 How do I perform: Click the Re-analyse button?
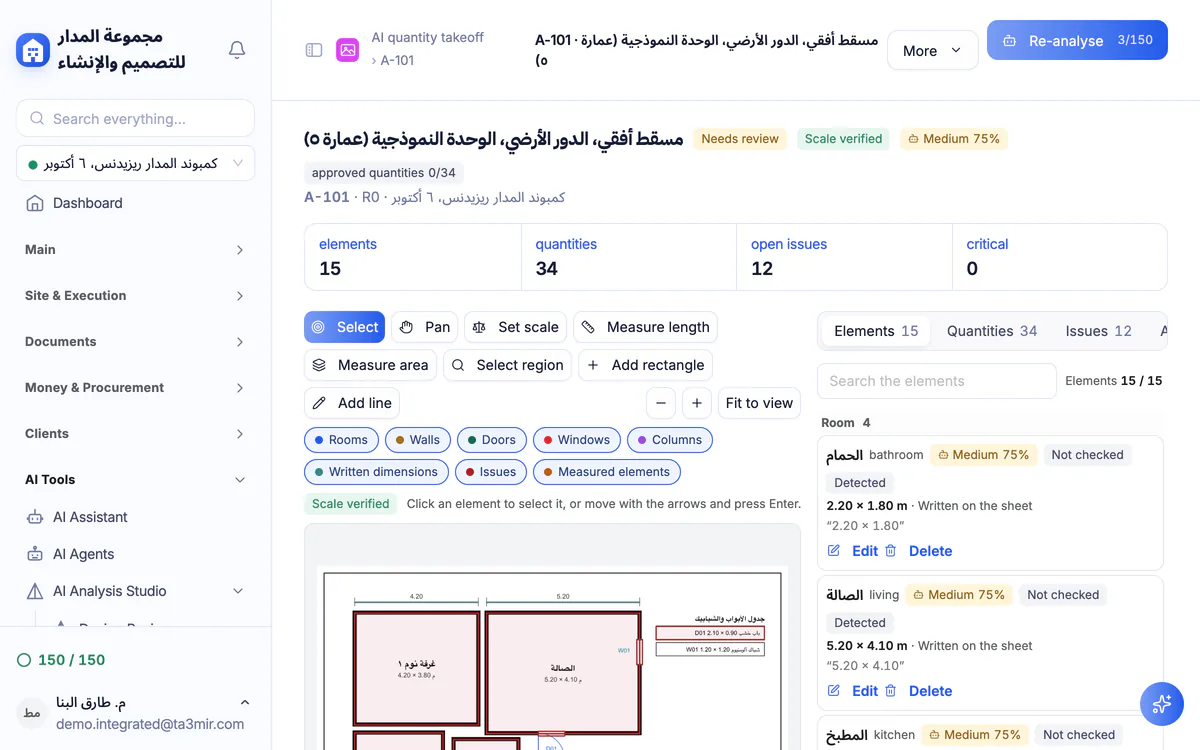point(1077,40)
